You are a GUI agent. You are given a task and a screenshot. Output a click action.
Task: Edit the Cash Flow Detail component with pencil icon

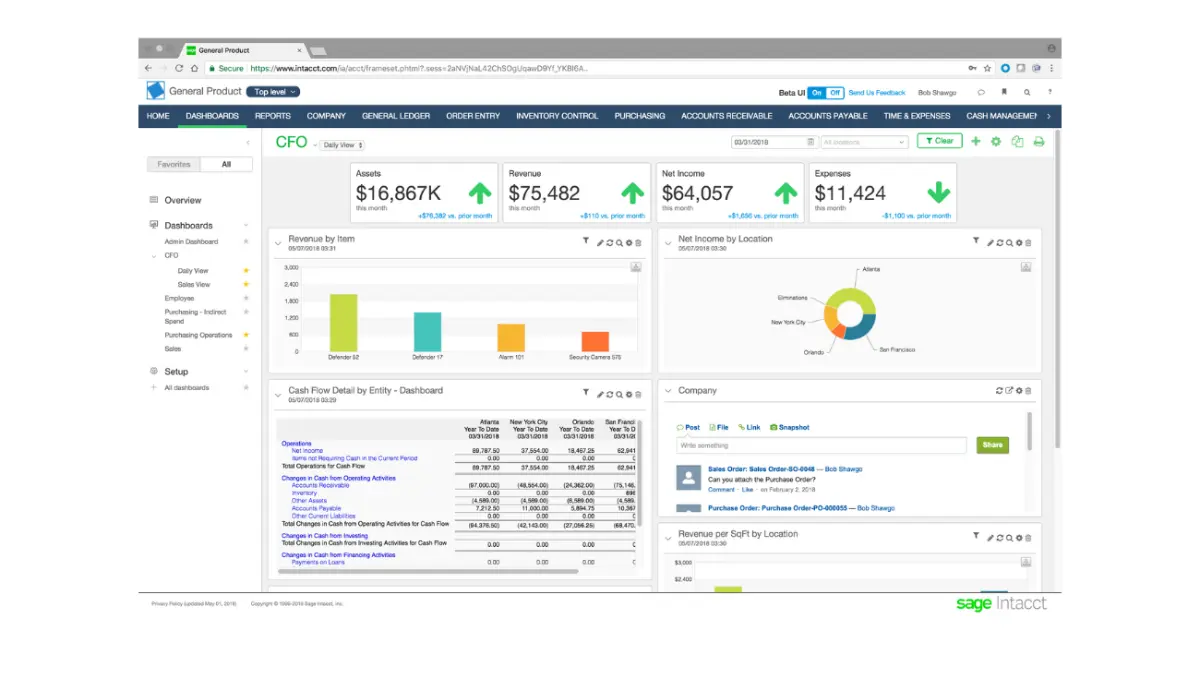(x=599, y=394)
